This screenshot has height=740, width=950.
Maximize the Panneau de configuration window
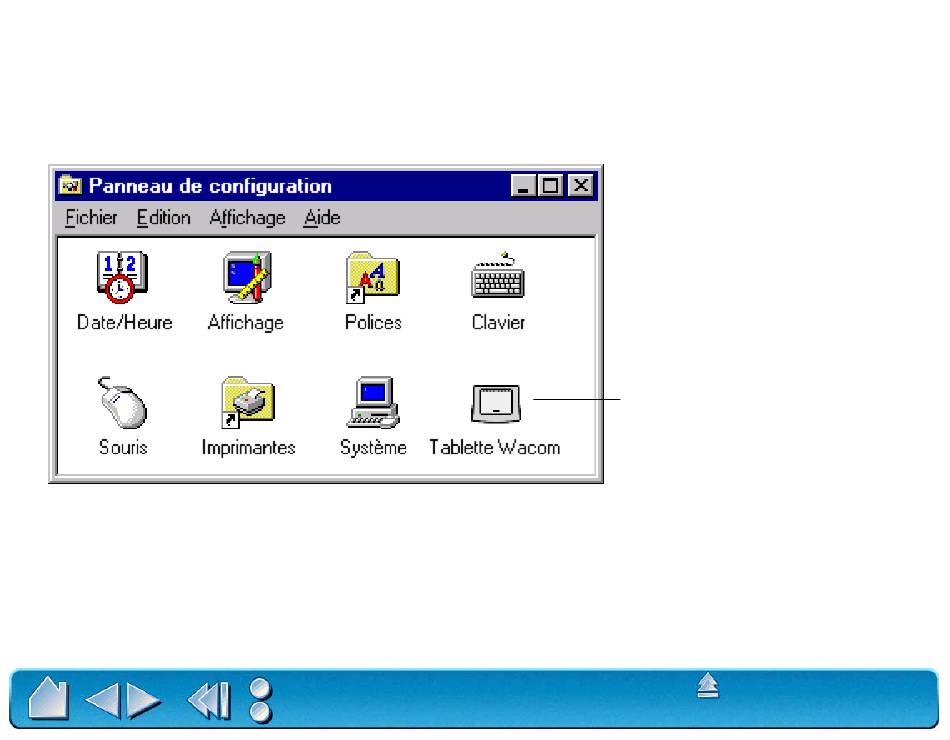550,185
